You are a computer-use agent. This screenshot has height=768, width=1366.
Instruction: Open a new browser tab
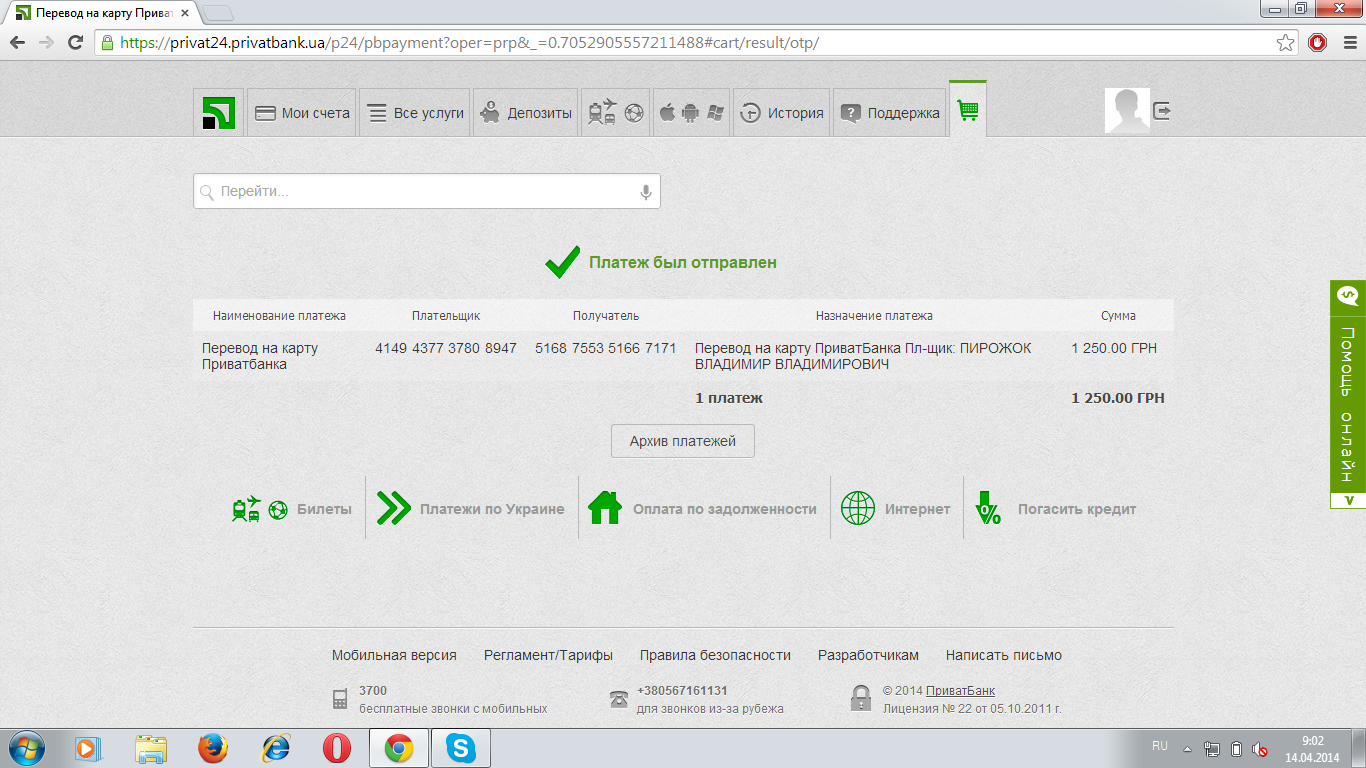pos(218,13)
